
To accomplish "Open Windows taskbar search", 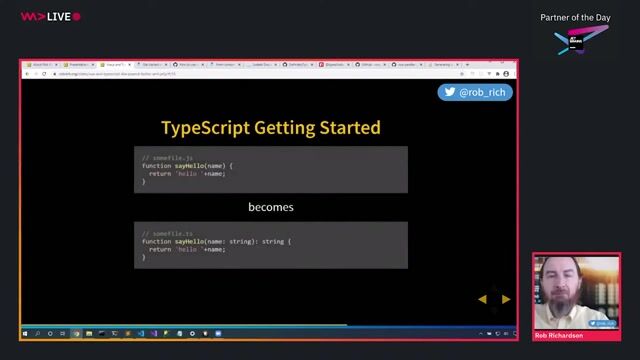I will pyautogui.click(x=38, y=333).
